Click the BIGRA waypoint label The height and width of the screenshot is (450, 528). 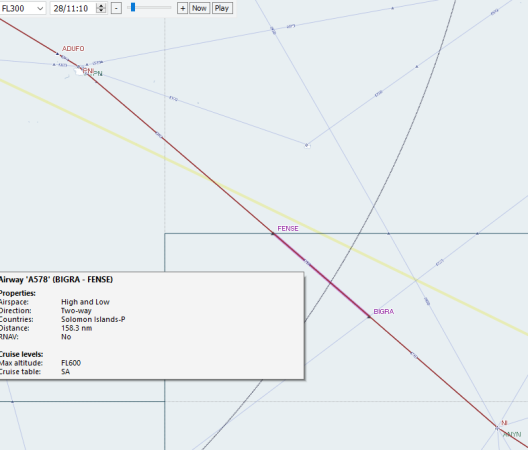384,311
